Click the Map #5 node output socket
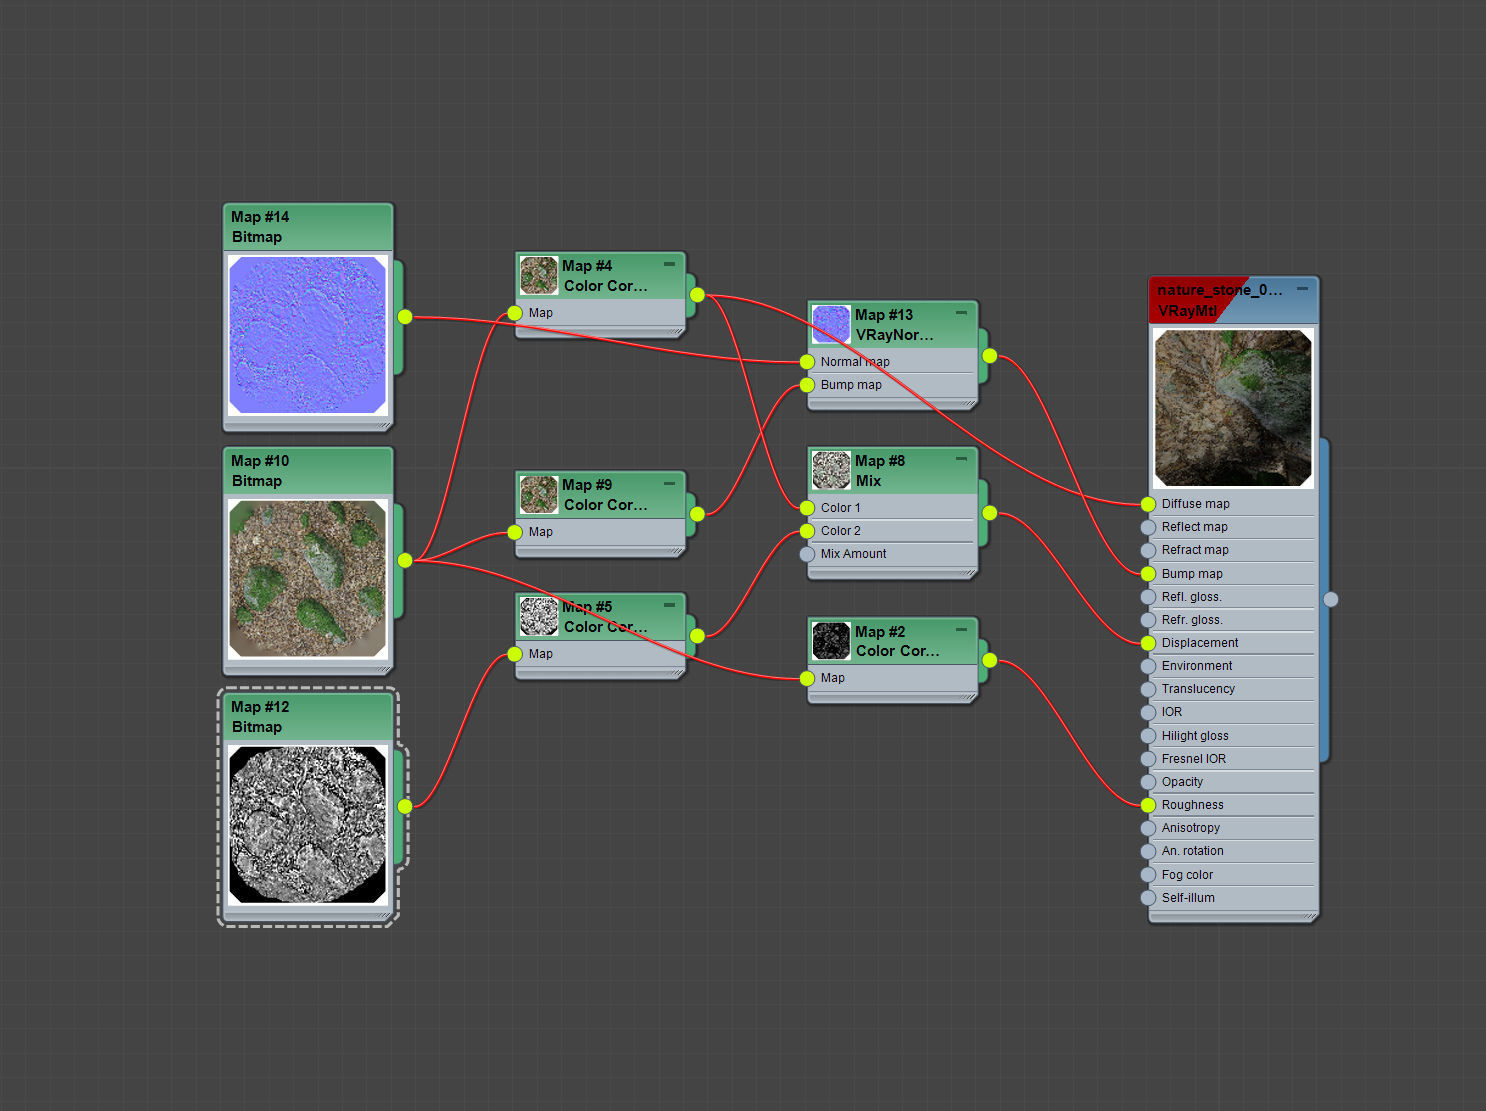The width and height of the screenshot is (1486, 1111). click(697, 636)
